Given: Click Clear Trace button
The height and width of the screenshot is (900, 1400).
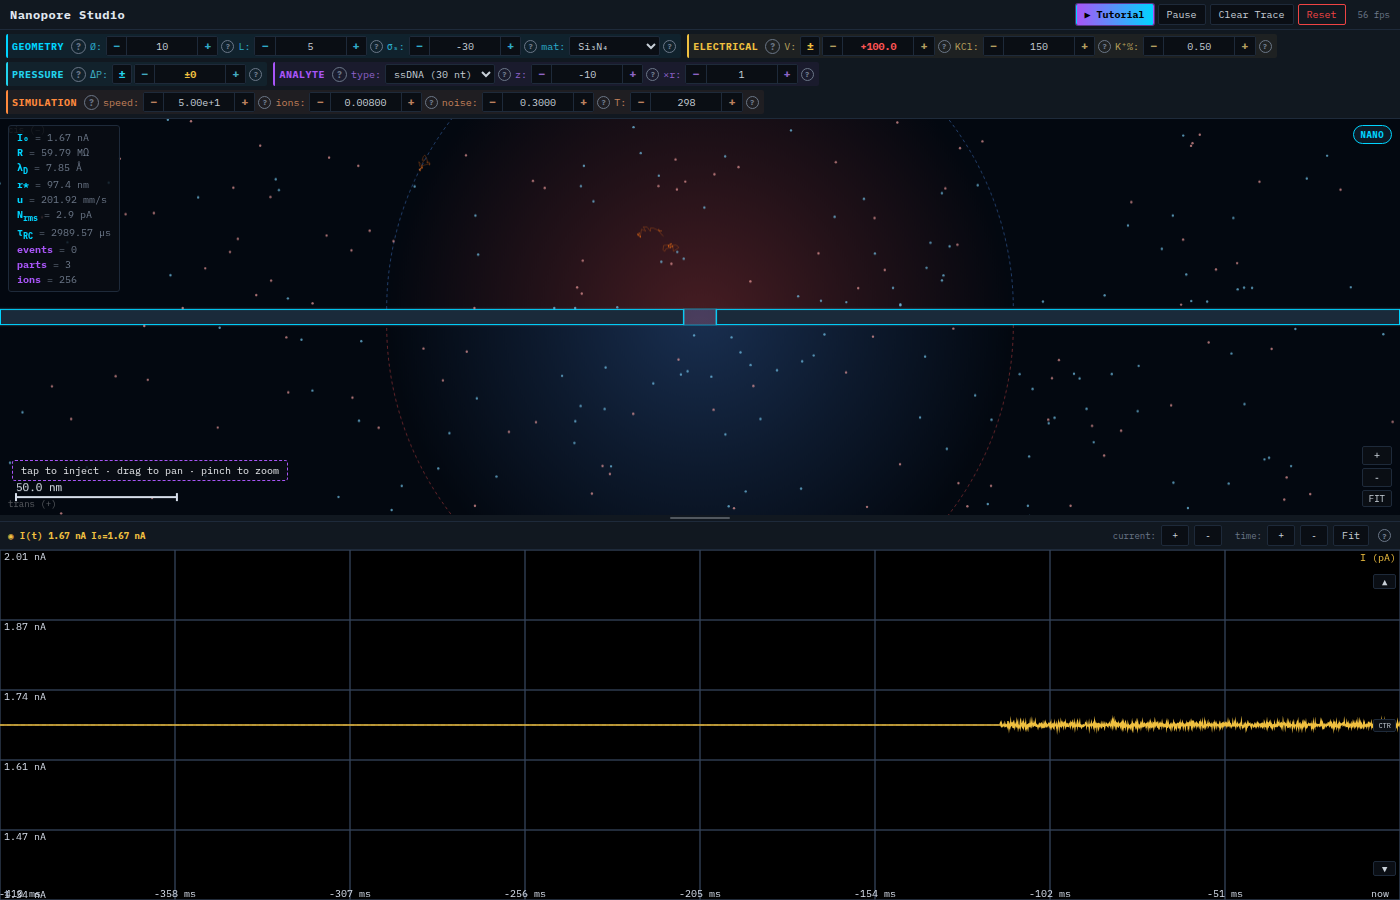Looking at the screenshot, I should [1251, 15].
